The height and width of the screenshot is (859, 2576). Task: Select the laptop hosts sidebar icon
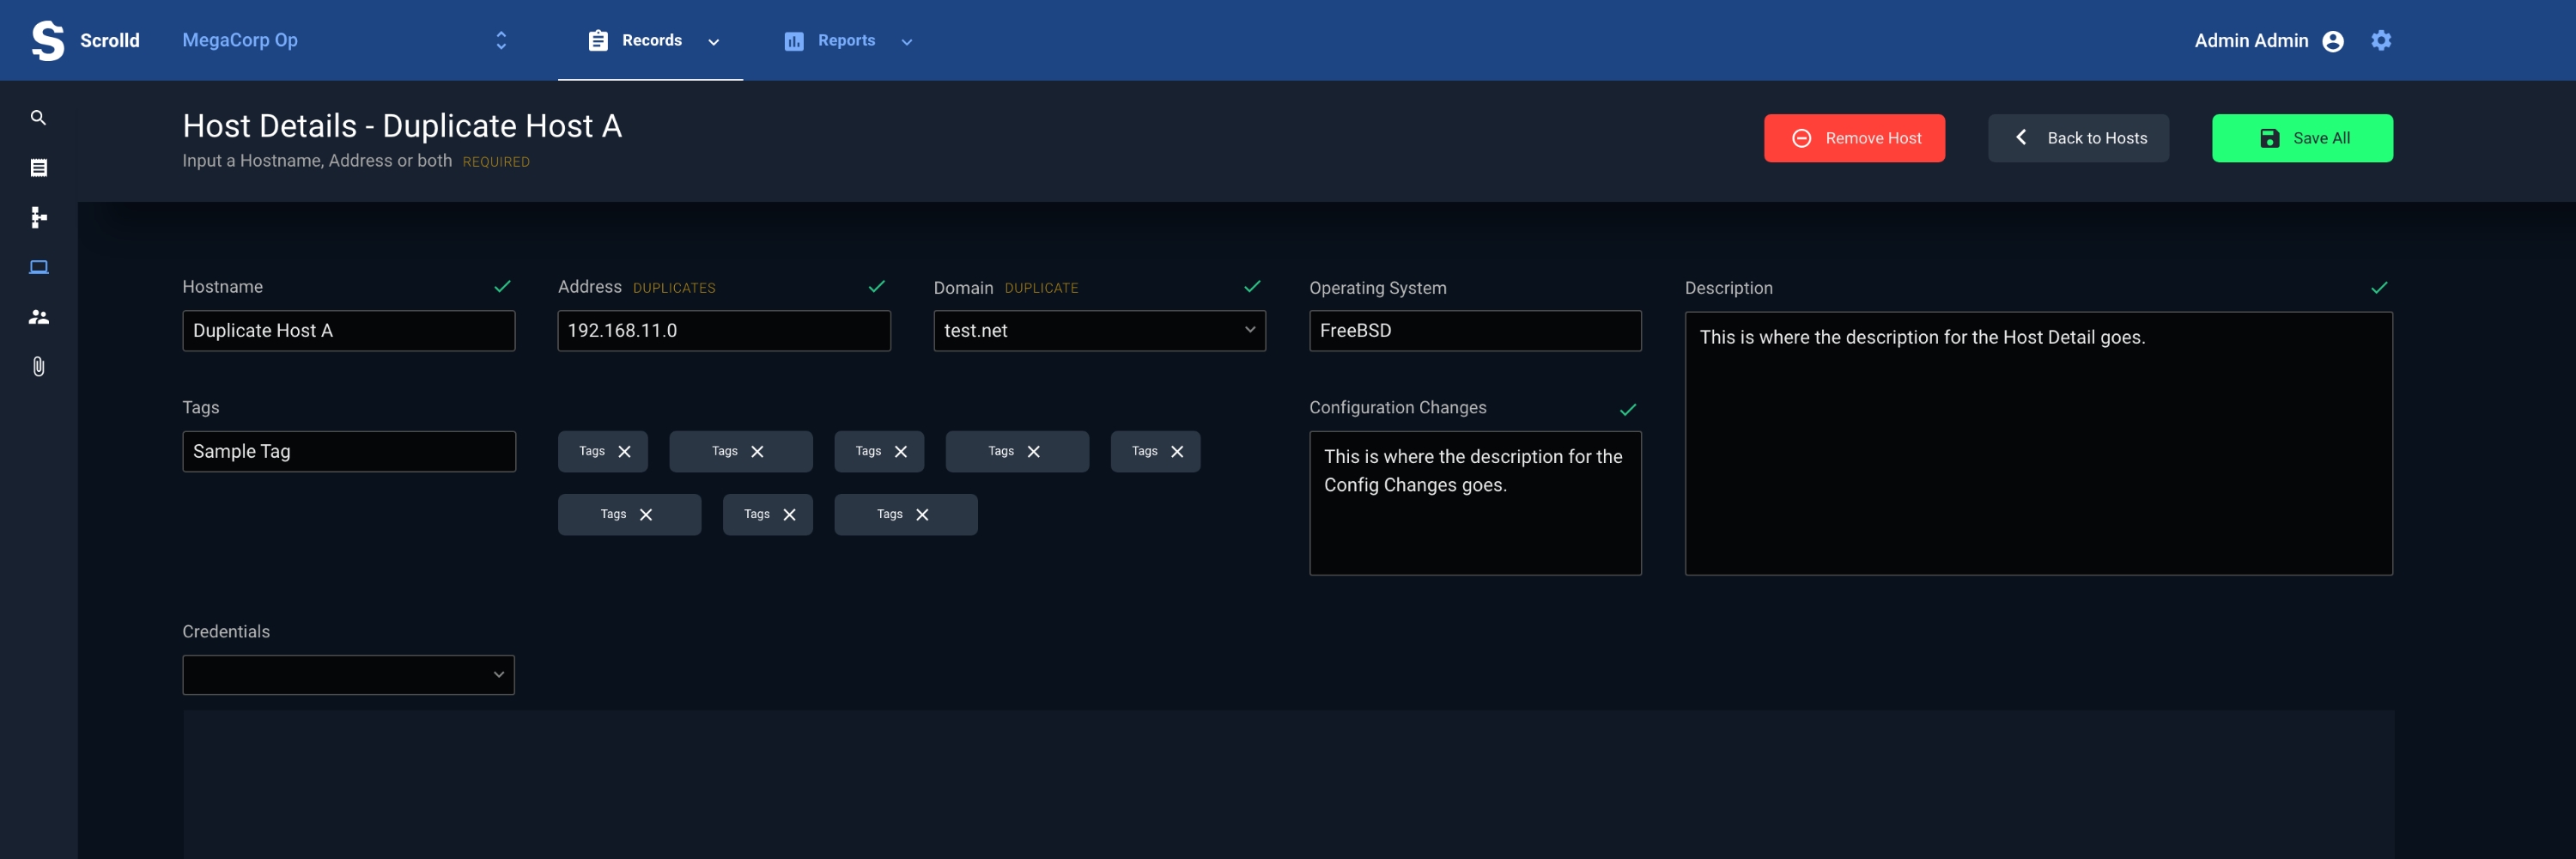click(x=38, y=267)
